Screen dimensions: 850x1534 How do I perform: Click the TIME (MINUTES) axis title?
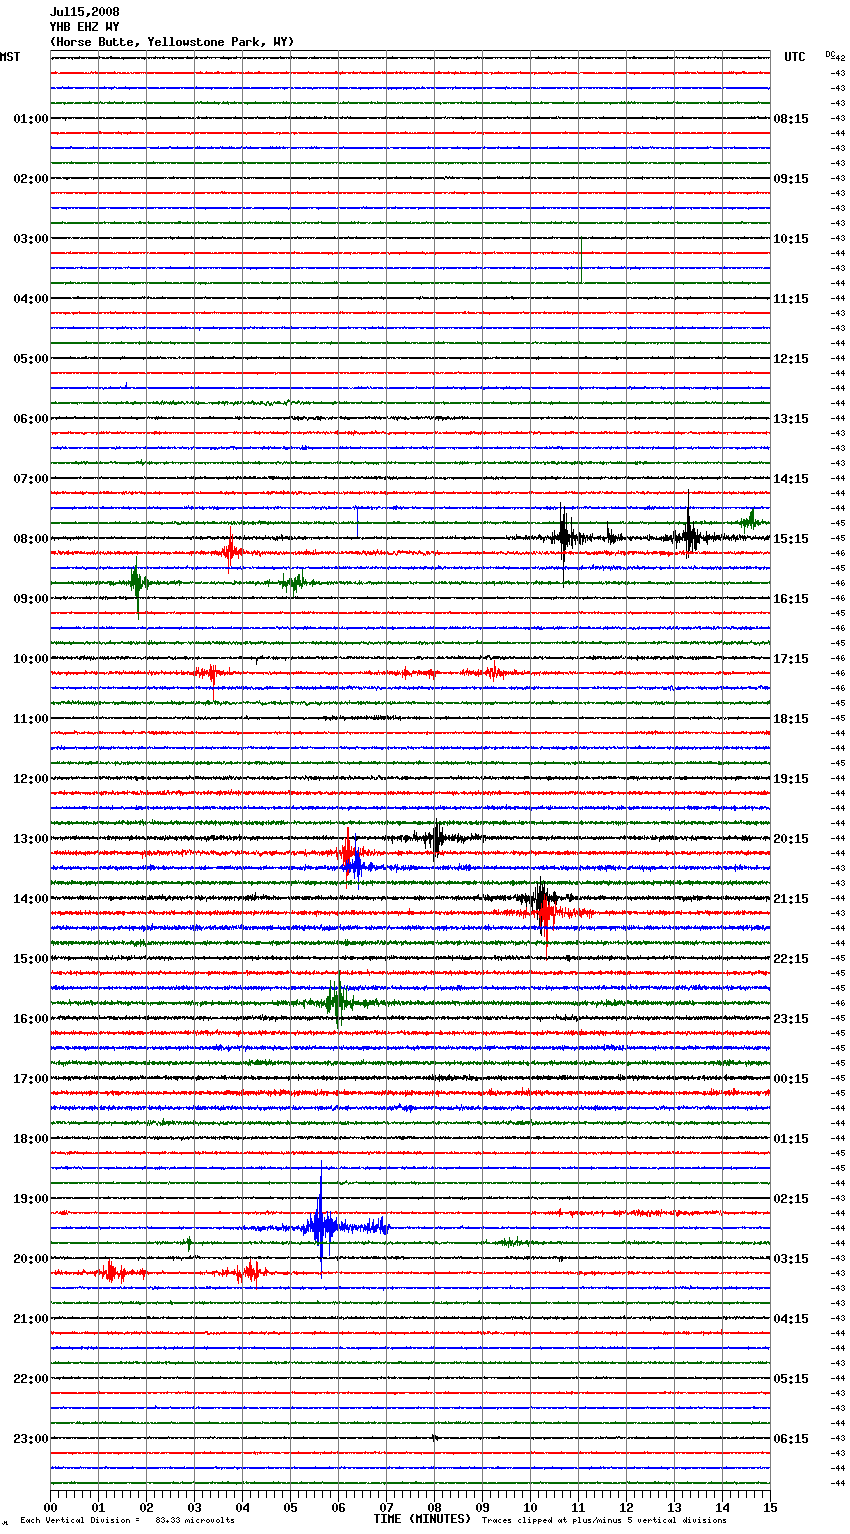click(x=422, y=1519)
